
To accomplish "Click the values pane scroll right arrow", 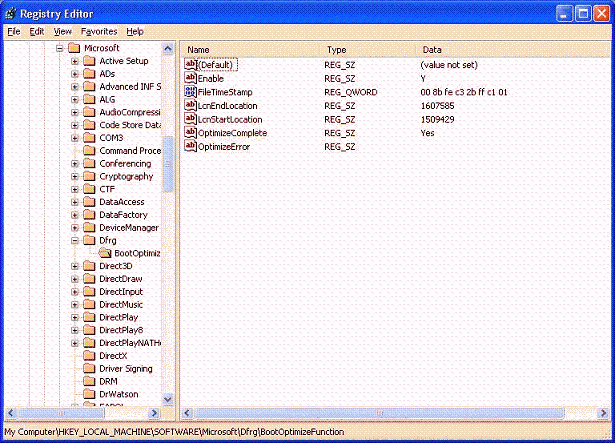I will pyautogui.click(x=603, y=413).
